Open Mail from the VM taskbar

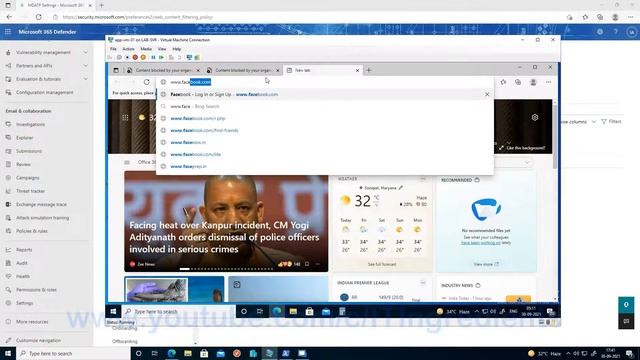[326, 311]
